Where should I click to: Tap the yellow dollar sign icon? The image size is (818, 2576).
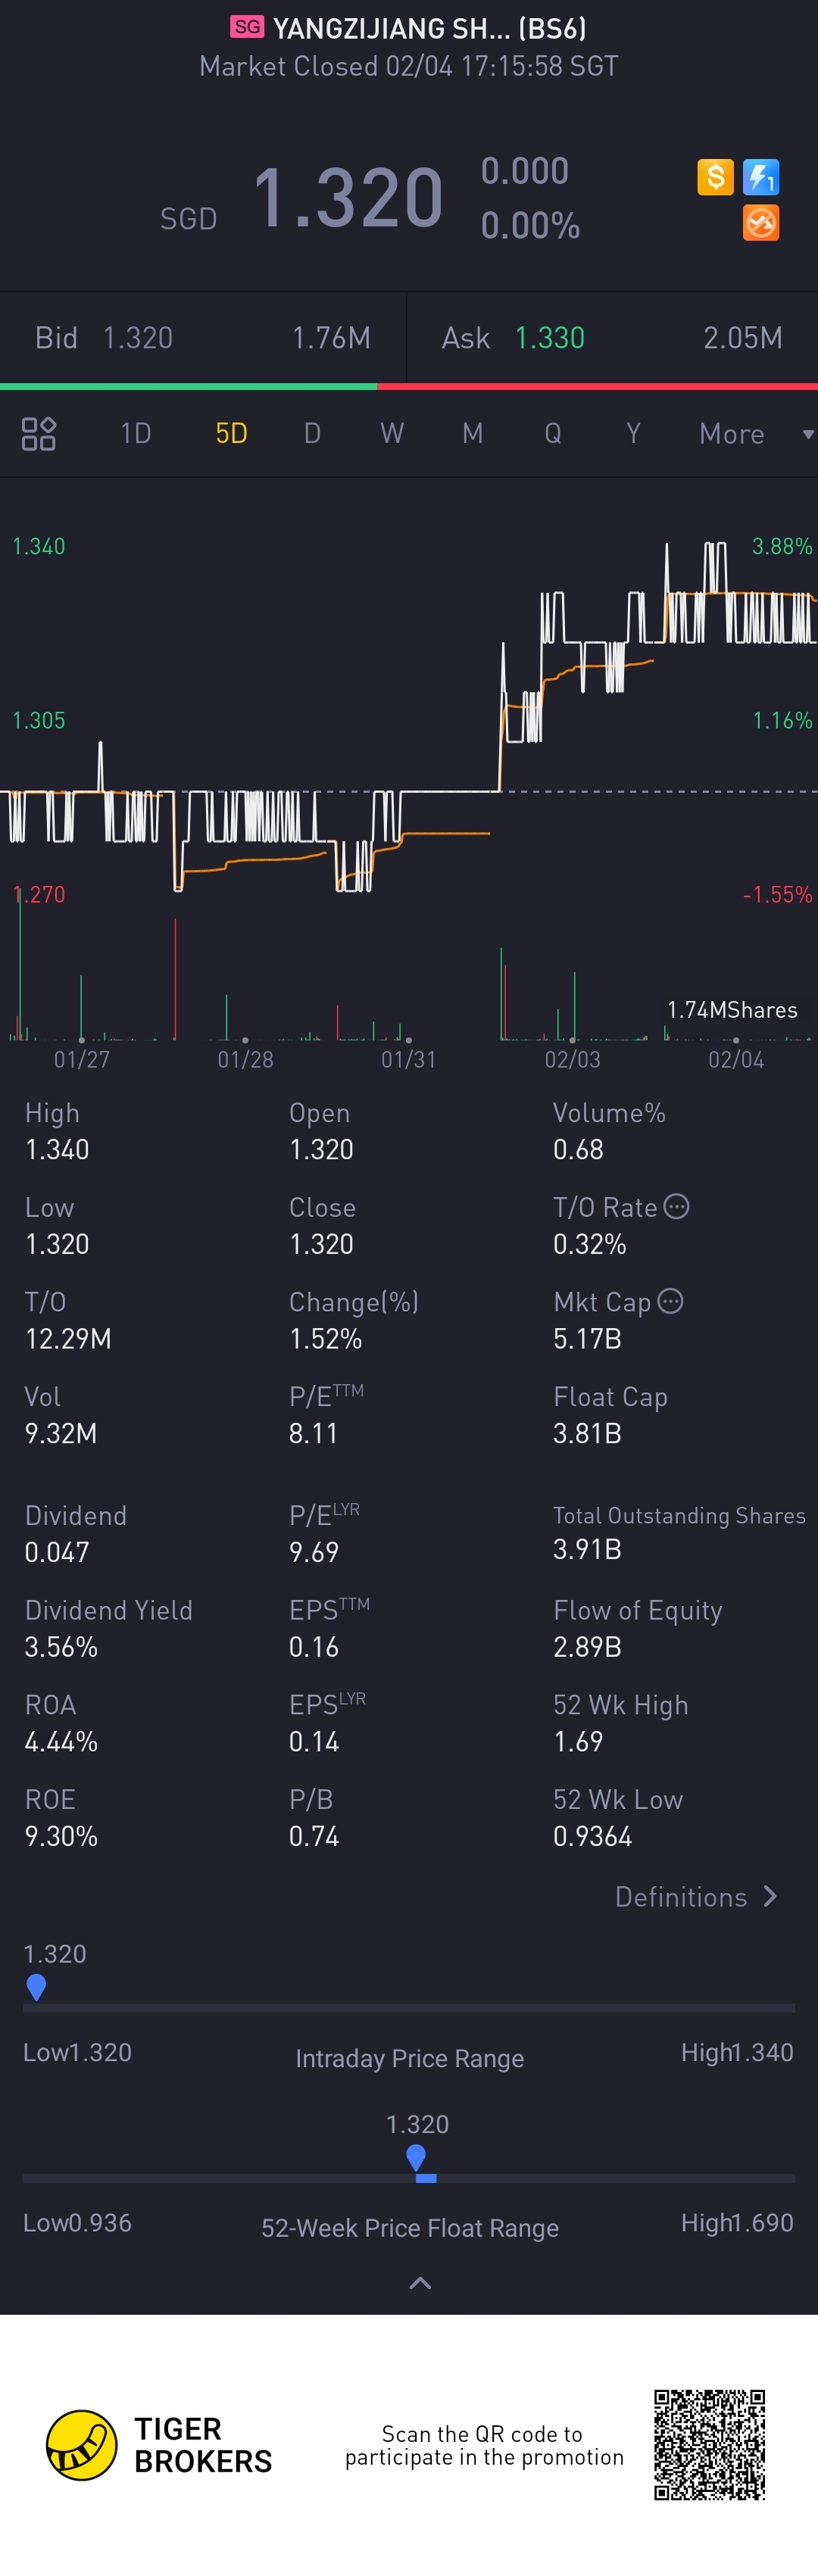point(715,177)
